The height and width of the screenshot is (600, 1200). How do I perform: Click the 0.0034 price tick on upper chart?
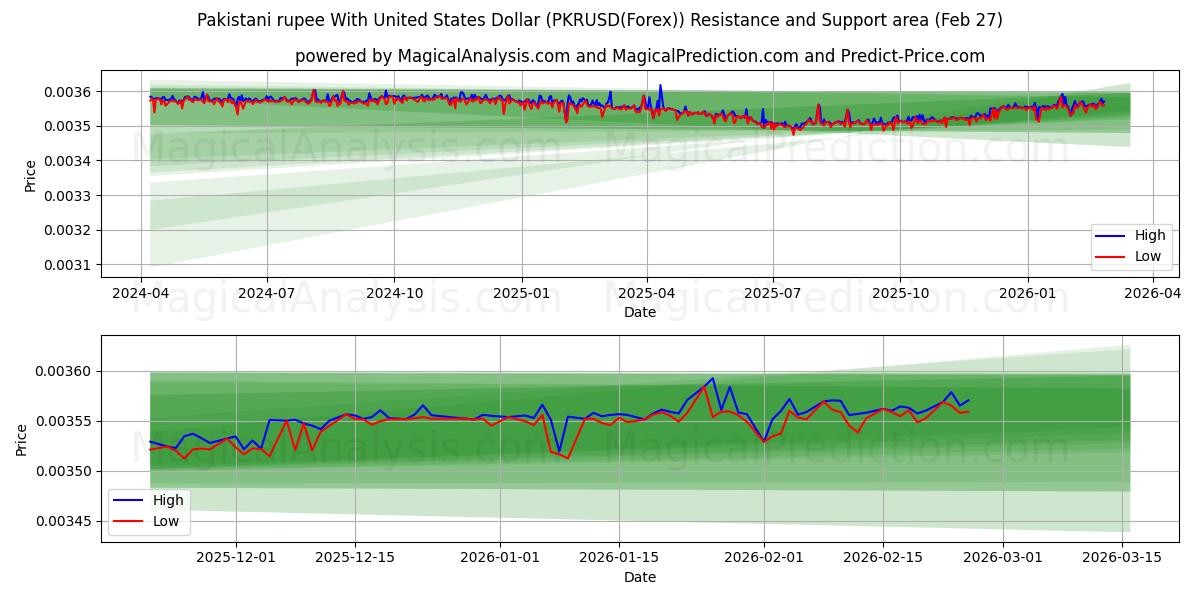[x=68, y=161]
